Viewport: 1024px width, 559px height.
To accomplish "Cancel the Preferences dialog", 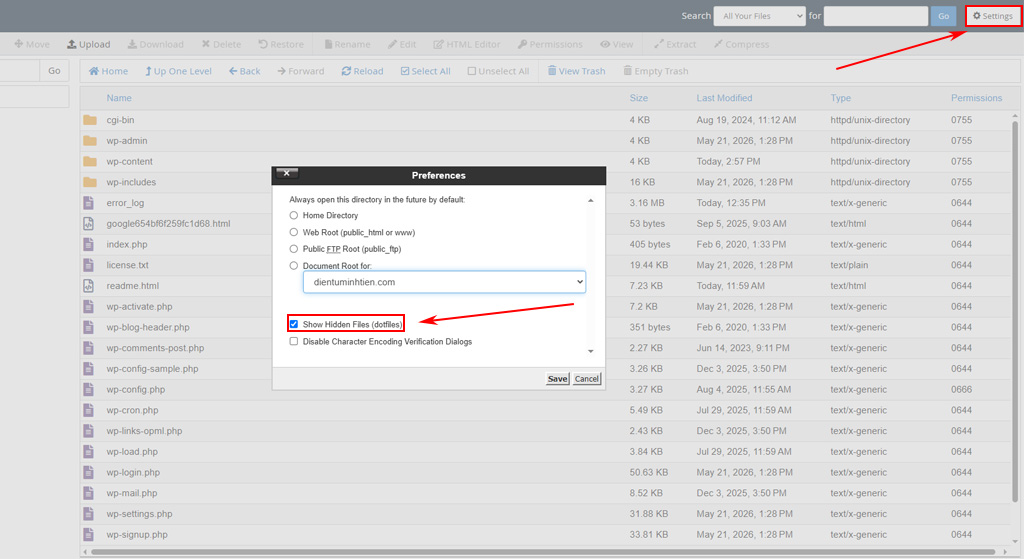I will (586, 379).
